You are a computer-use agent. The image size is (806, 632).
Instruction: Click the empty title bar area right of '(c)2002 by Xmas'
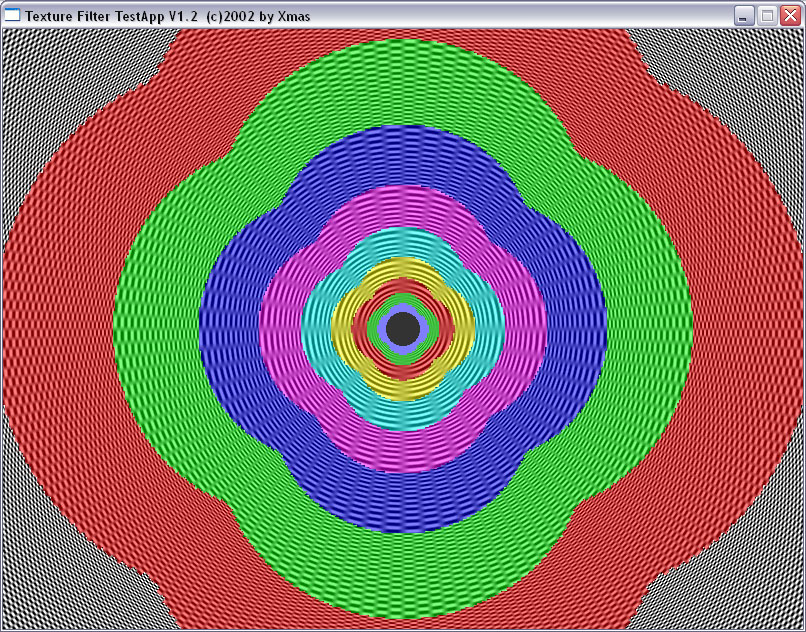(520, 16)
